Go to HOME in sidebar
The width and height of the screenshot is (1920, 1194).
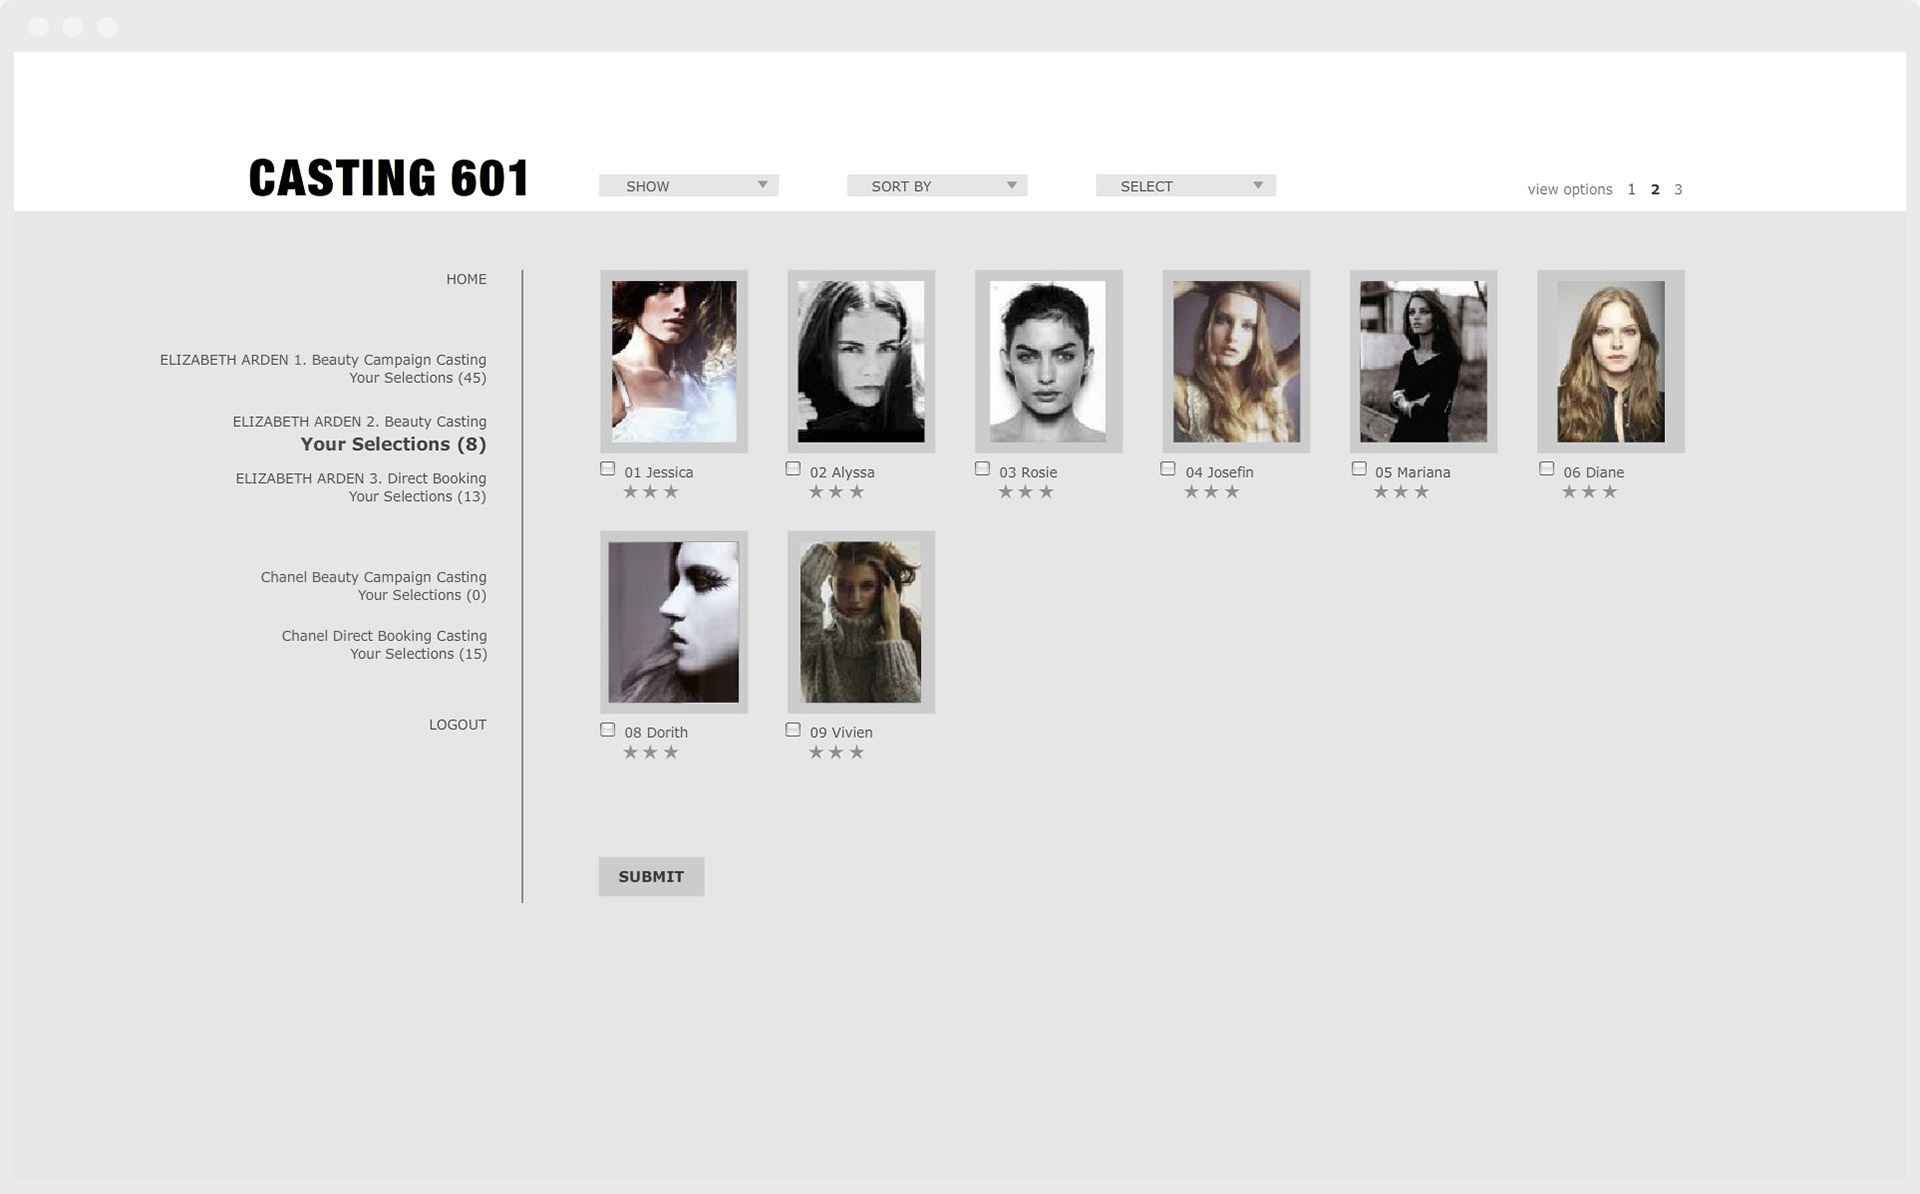[x=466, y=279]
